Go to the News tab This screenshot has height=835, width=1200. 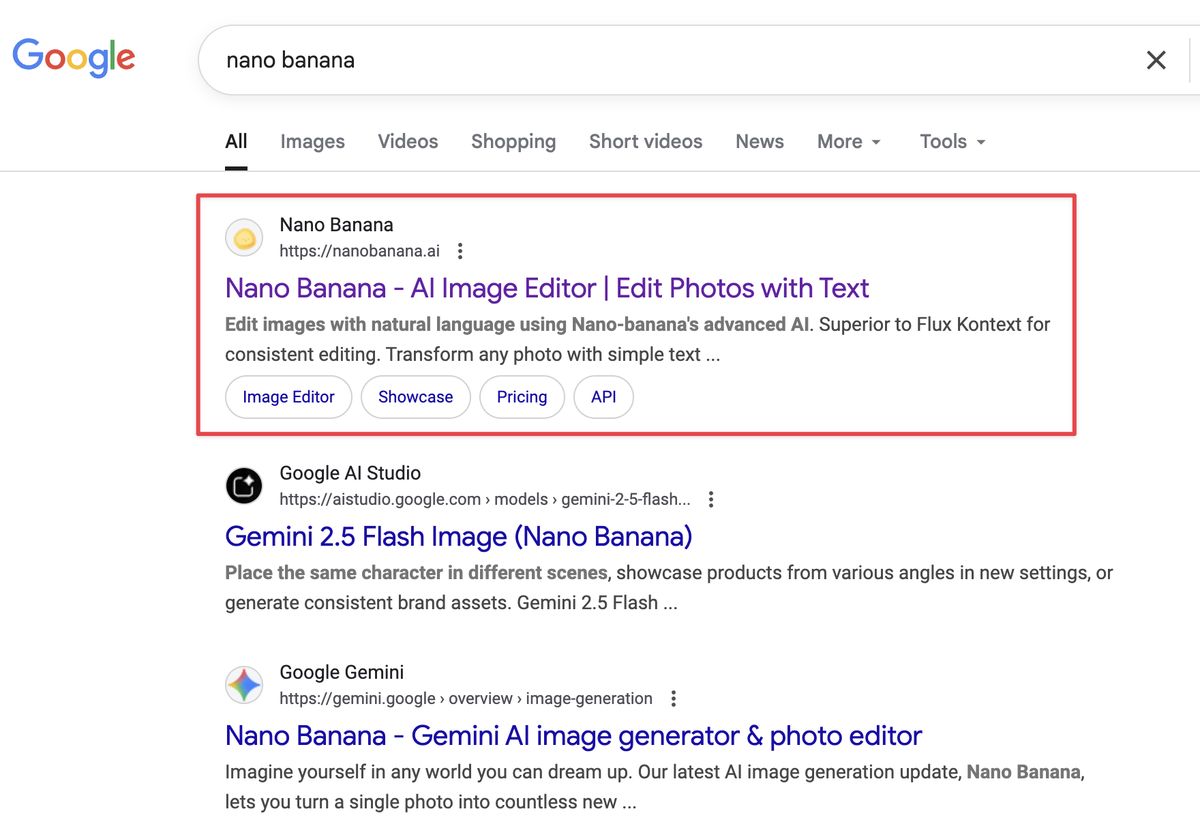pyautogui.click(x=759, y=141)
